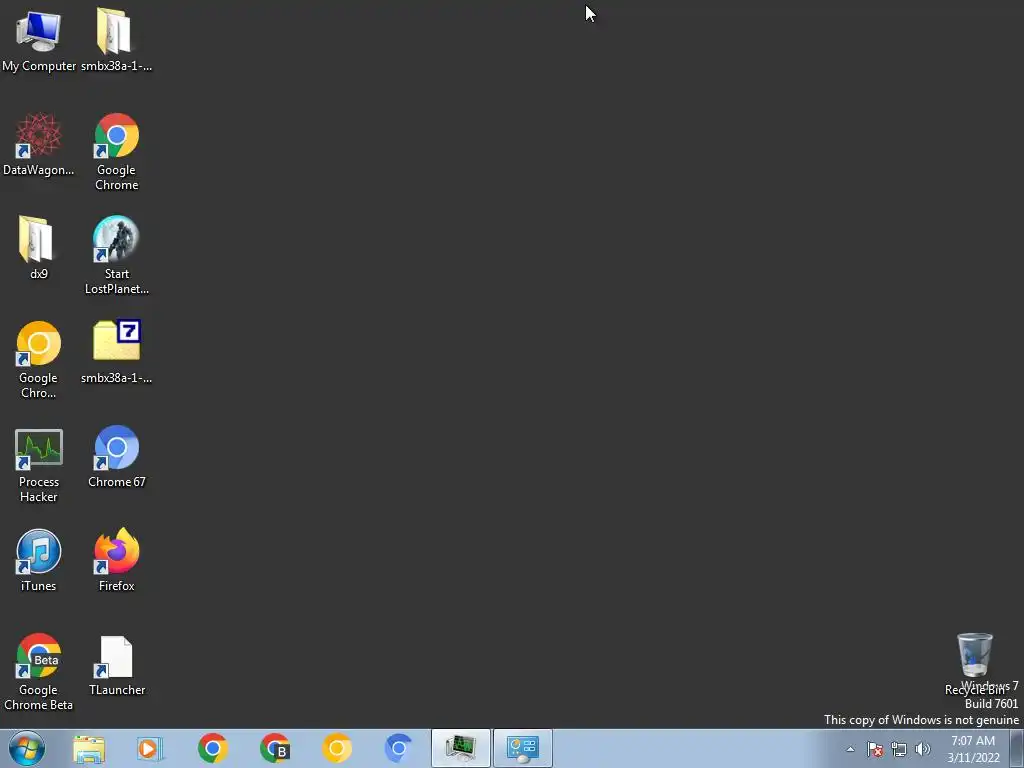Open yellow Chrome Canary taskbar icon
Image resolution: width=1024 pixels, height=768 pixels.
coord(336,749)
